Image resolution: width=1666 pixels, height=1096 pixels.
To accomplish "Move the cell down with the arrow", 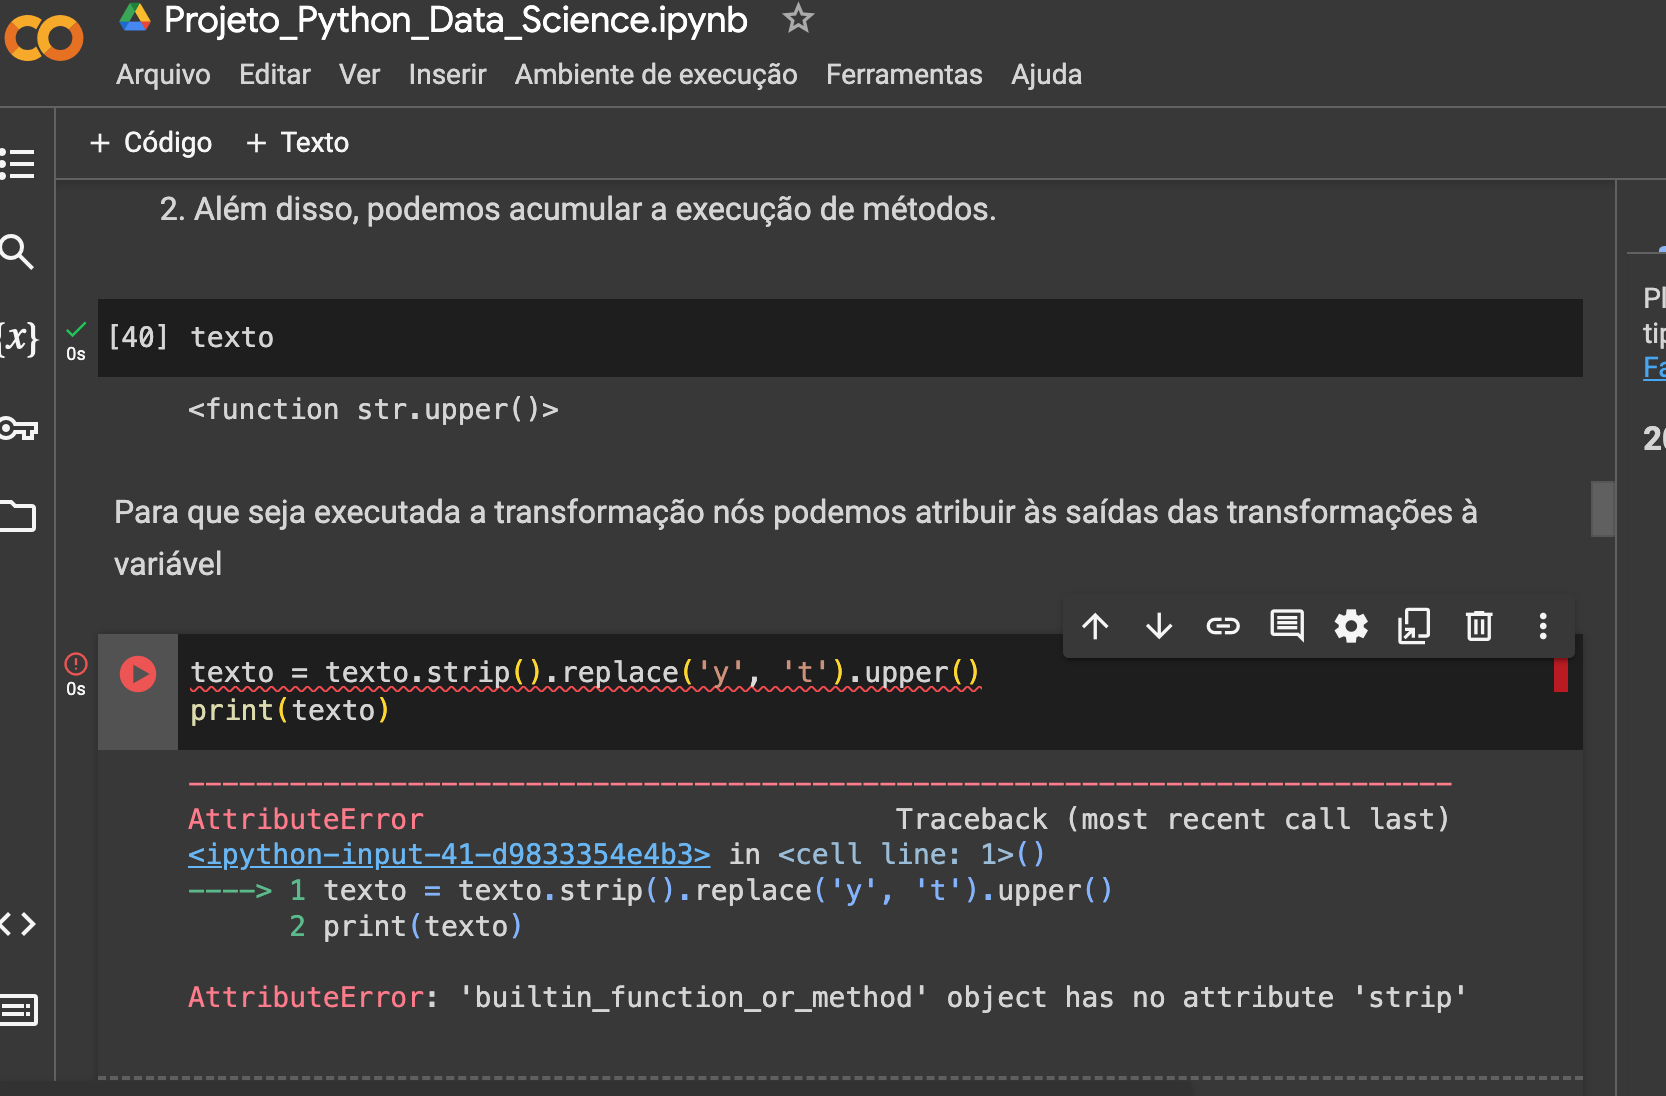I will point(1159,627).
